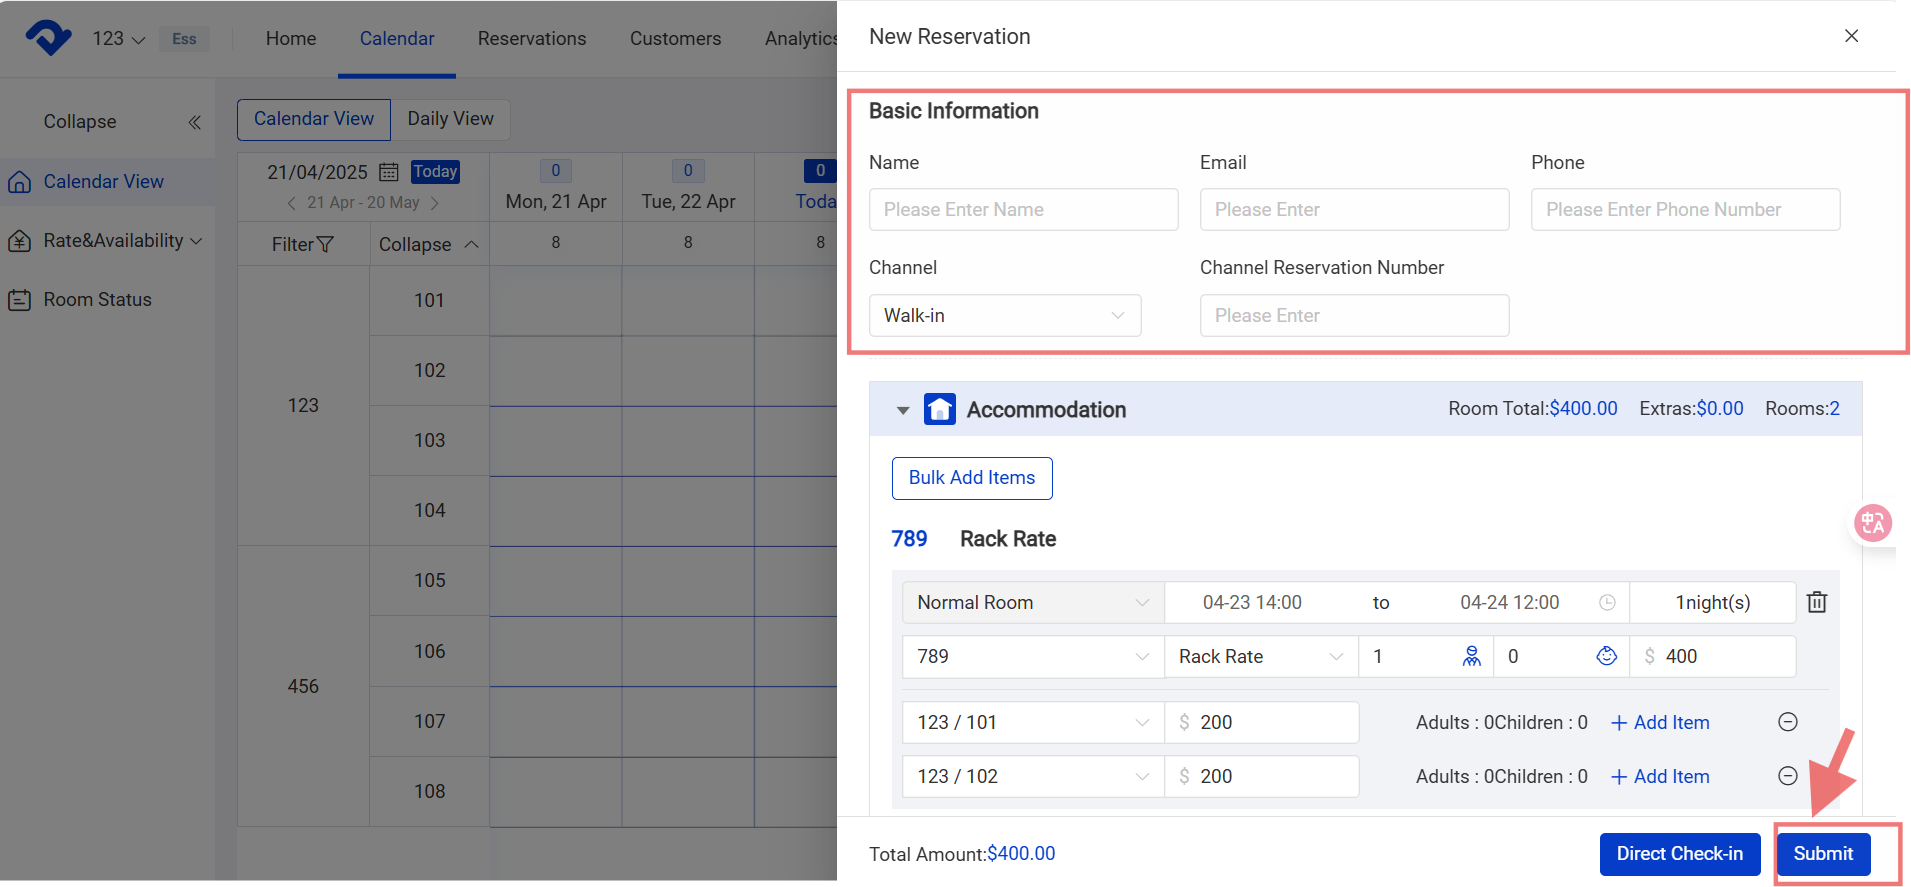
Task: Open the Normal Room type dropdown
Action: click(x=1032, y=602)
